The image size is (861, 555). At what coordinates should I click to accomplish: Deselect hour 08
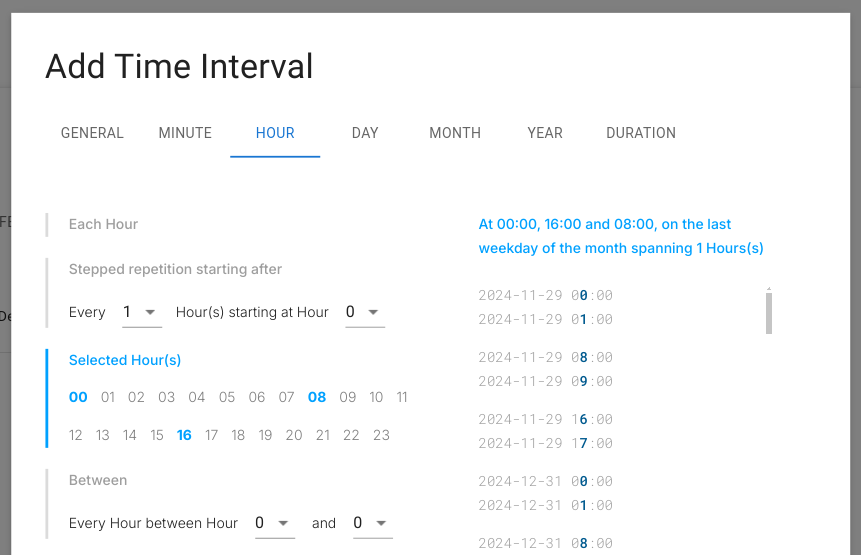[x=317, y=397]
